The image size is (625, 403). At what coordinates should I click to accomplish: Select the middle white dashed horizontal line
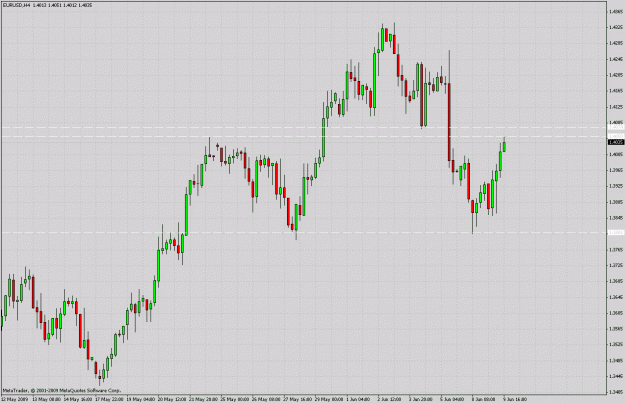(304, 137)
